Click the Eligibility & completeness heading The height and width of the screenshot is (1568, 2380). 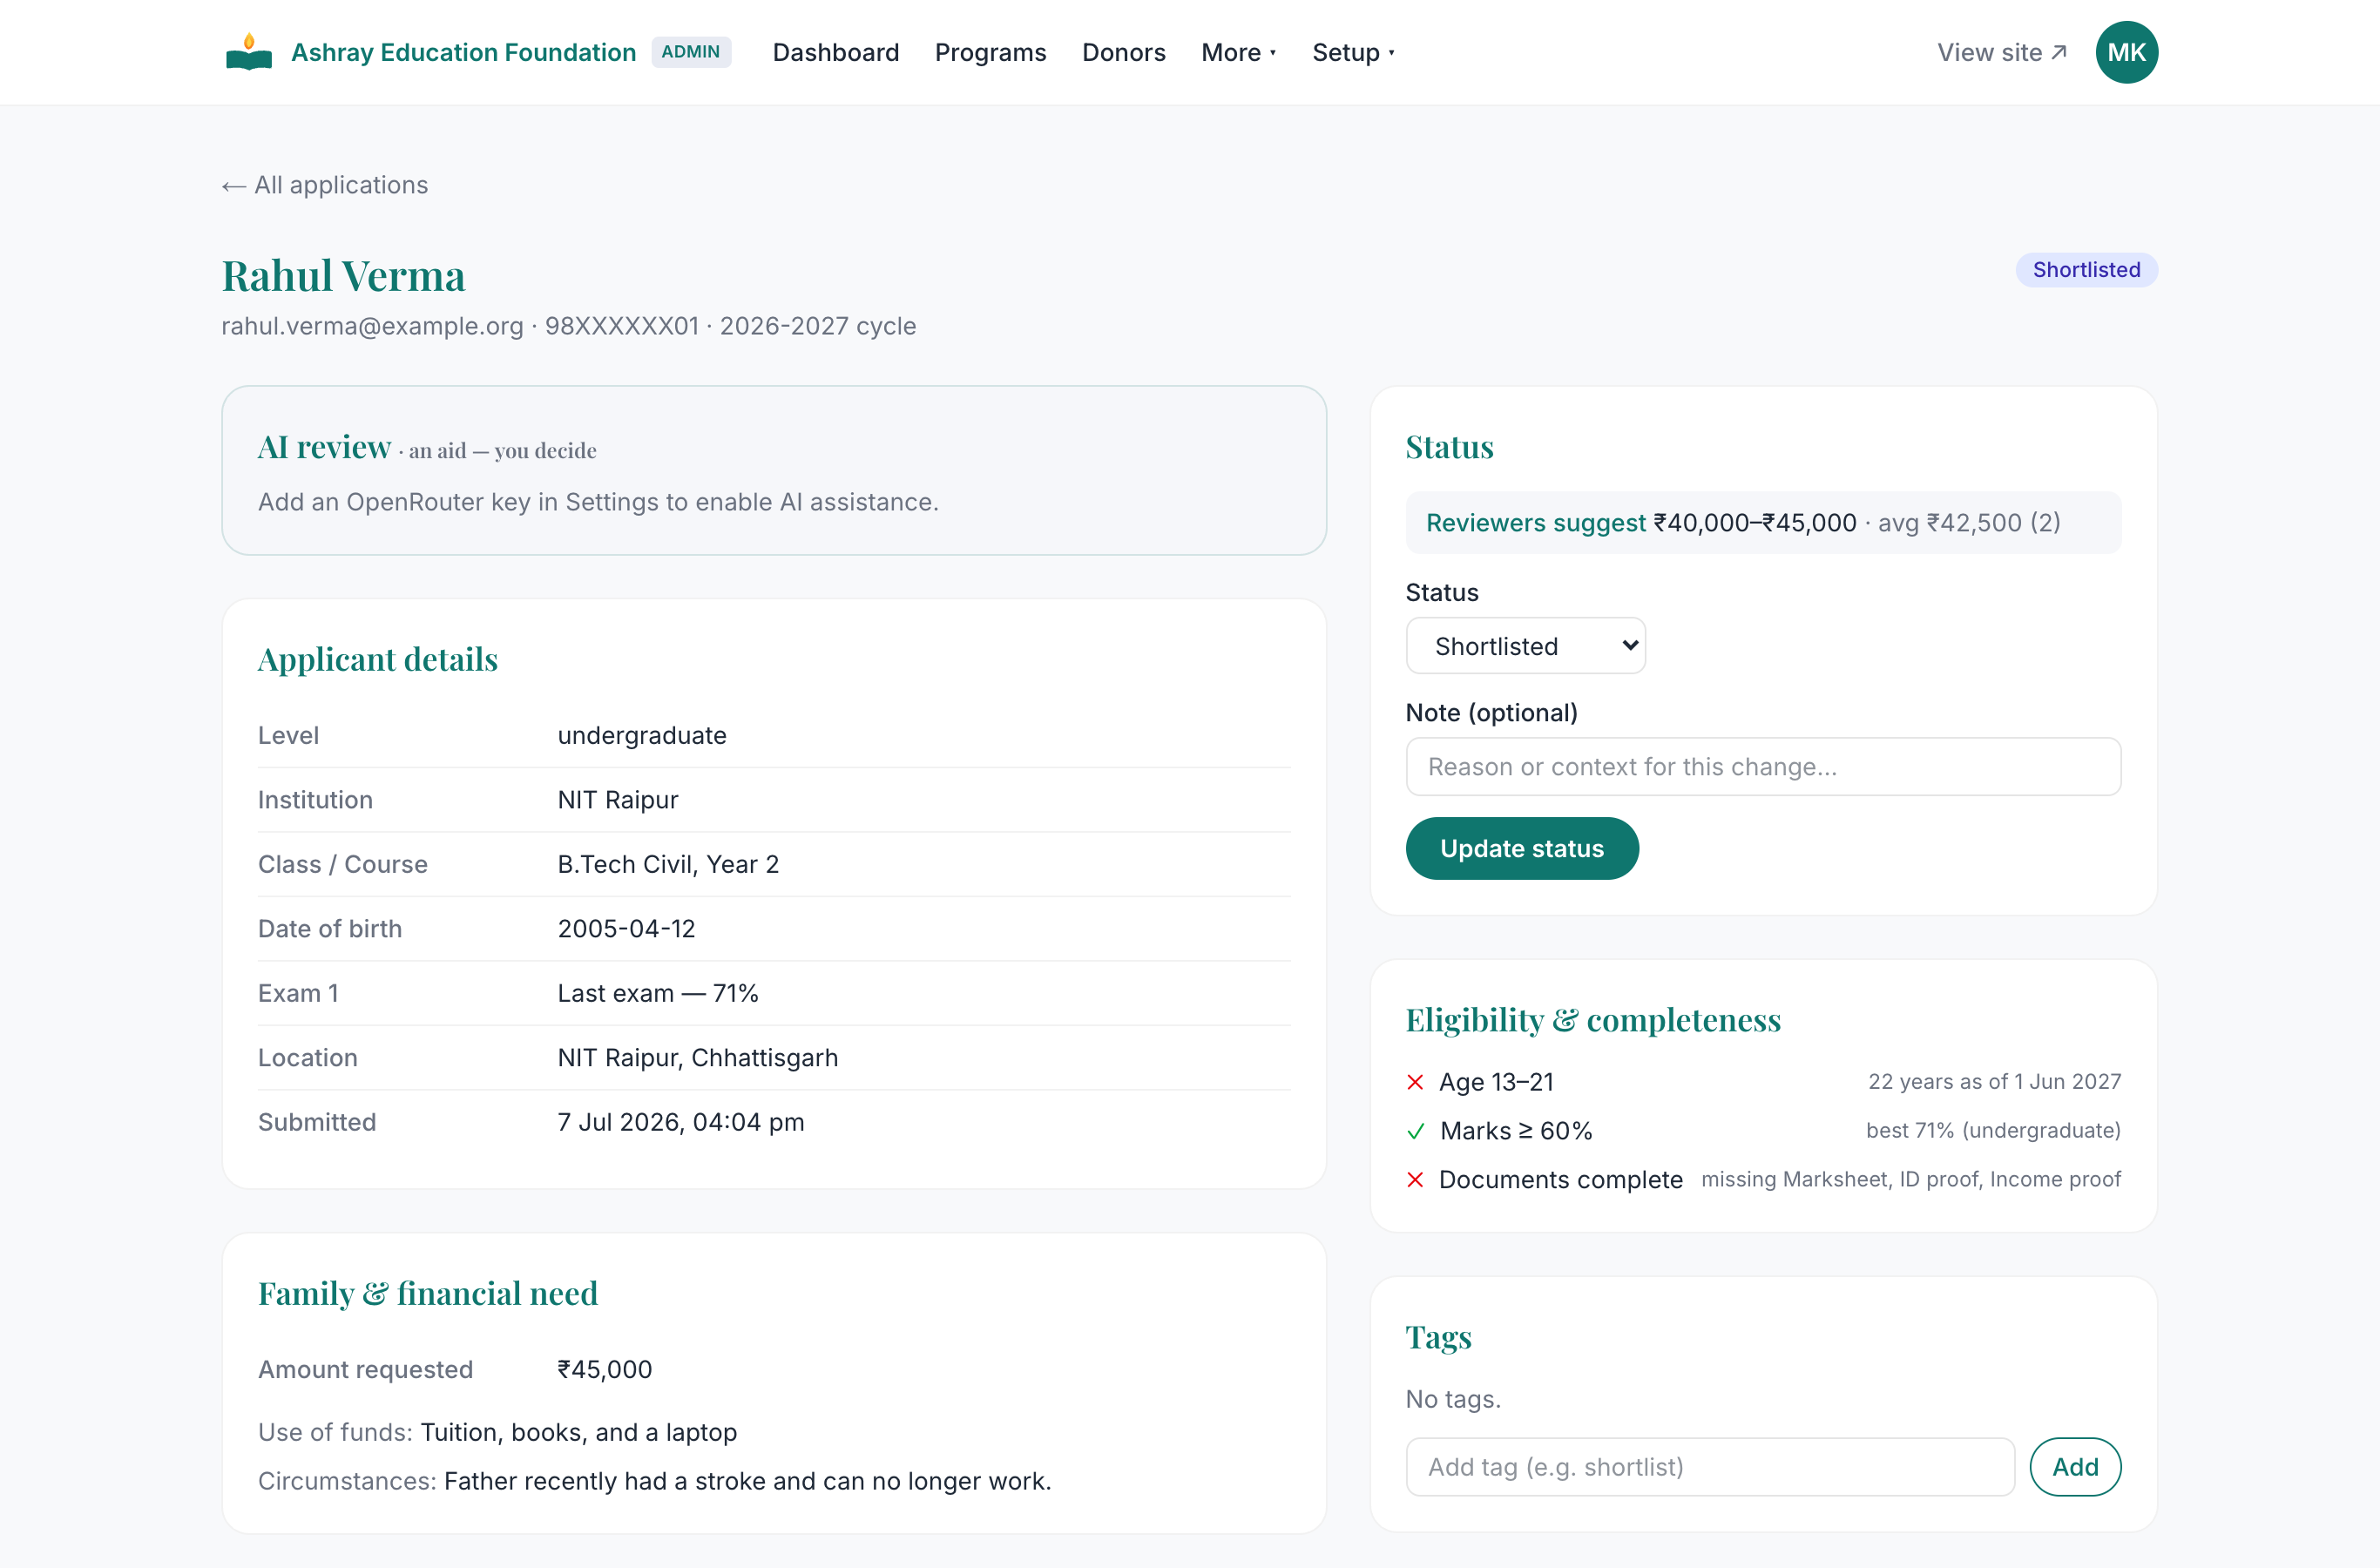(x=1593, y=1020)
